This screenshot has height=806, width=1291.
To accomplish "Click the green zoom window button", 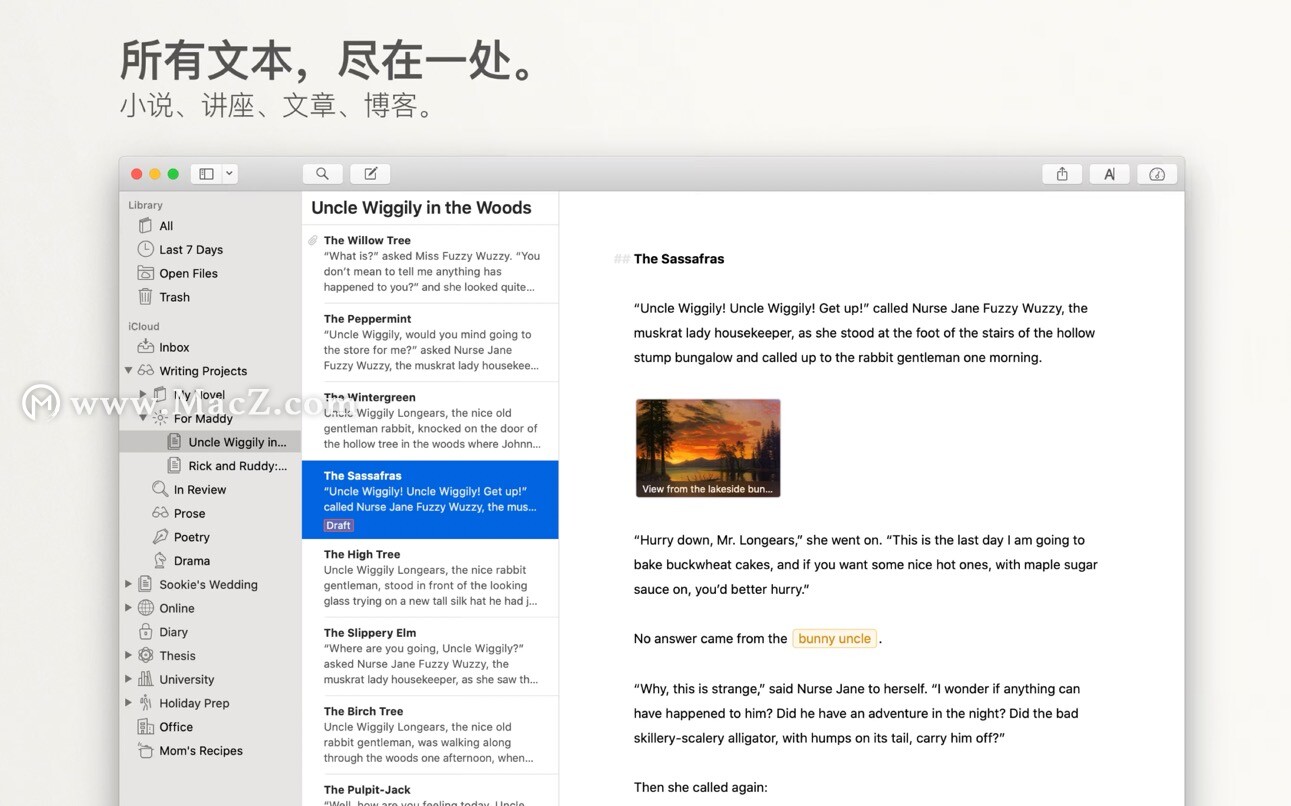I will click(173, 174).
